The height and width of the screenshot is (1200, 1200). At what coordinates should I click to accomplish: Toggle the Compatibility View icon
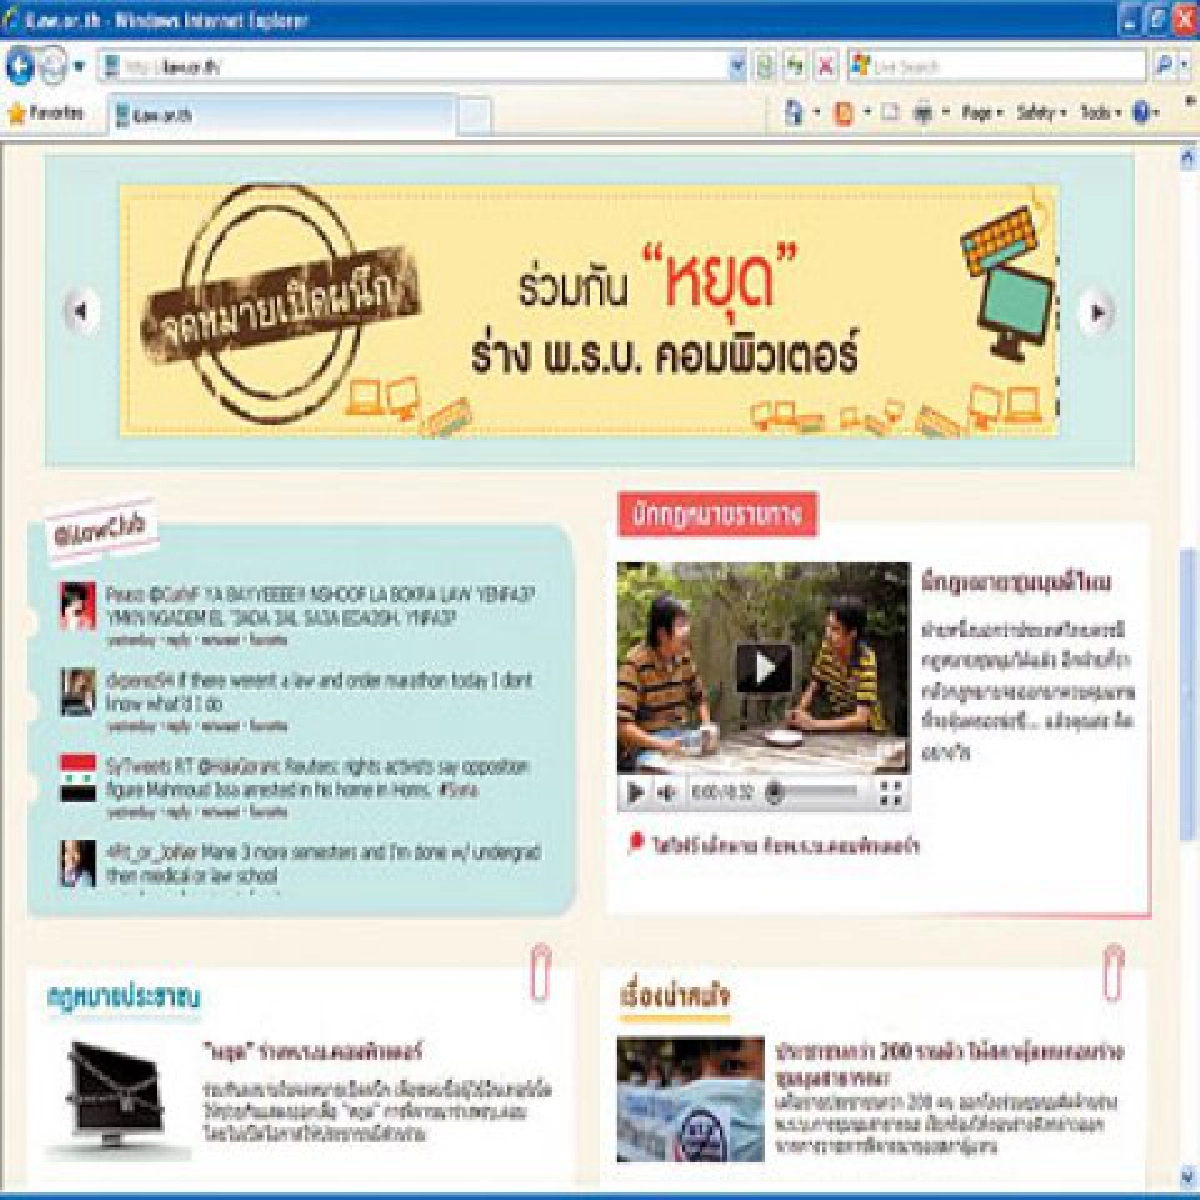pyautogui.click(x=765, y=67)
